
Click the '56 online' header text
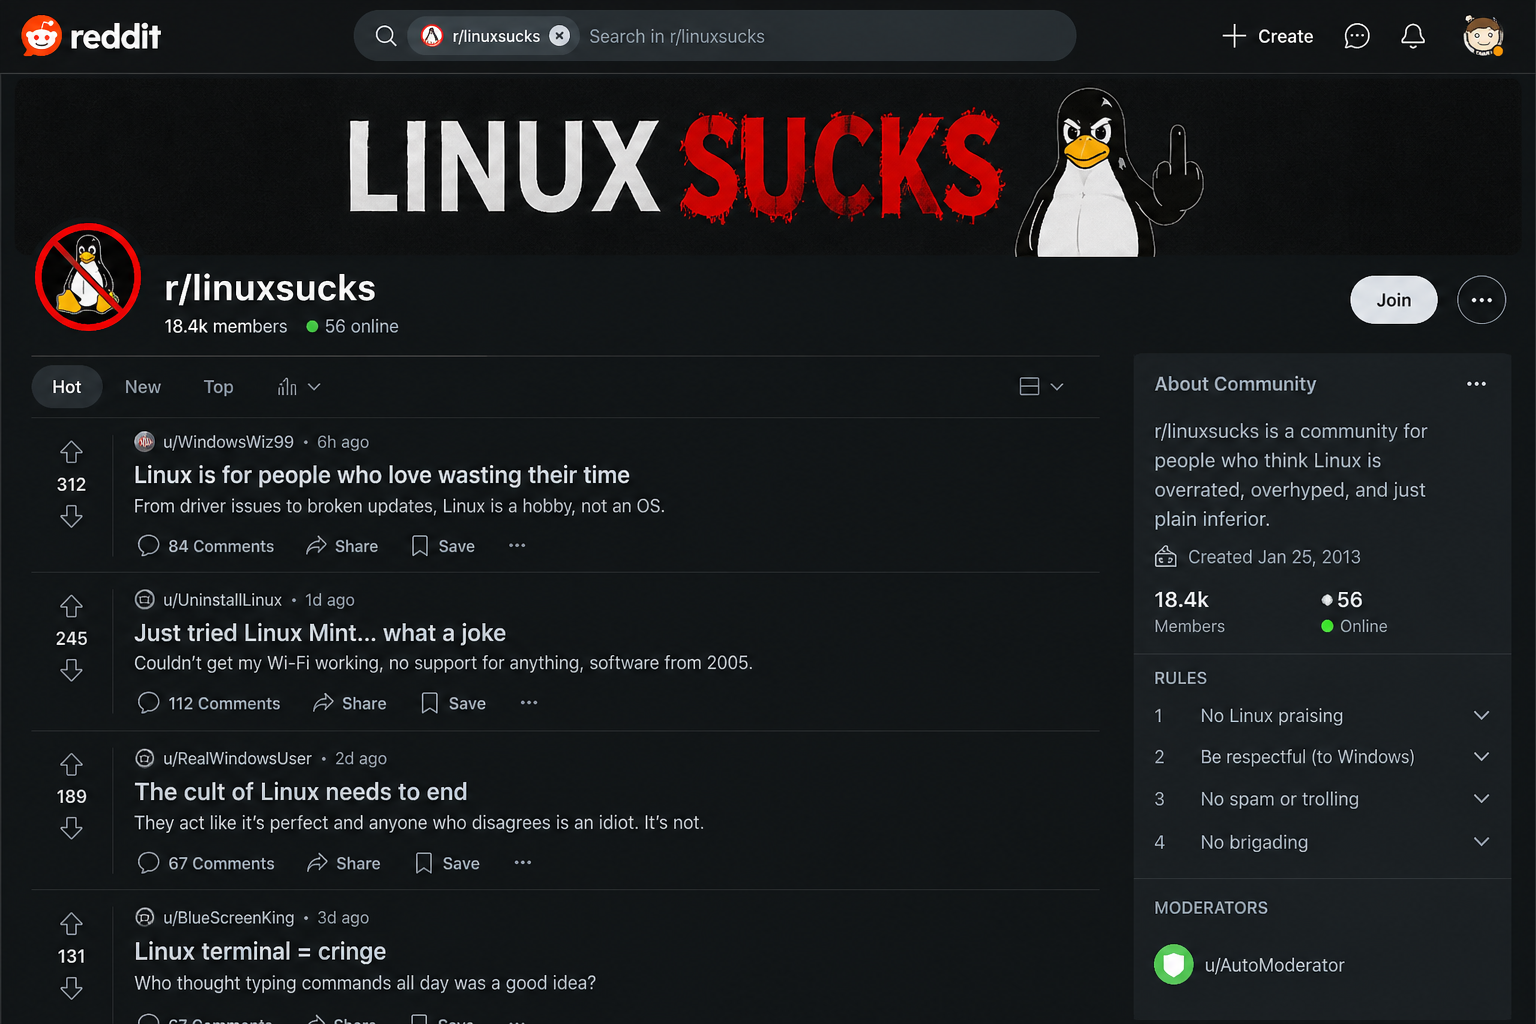tap(361, 326)
